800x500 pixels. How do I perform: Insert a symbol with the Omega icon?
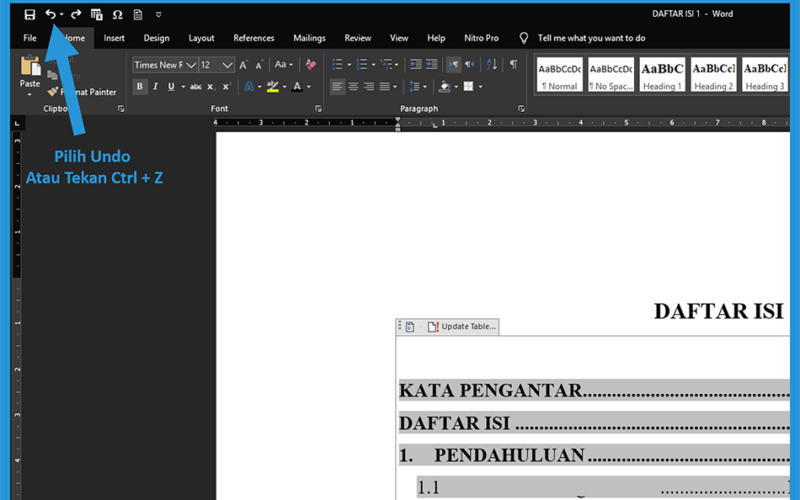click(x=117, y=14)
